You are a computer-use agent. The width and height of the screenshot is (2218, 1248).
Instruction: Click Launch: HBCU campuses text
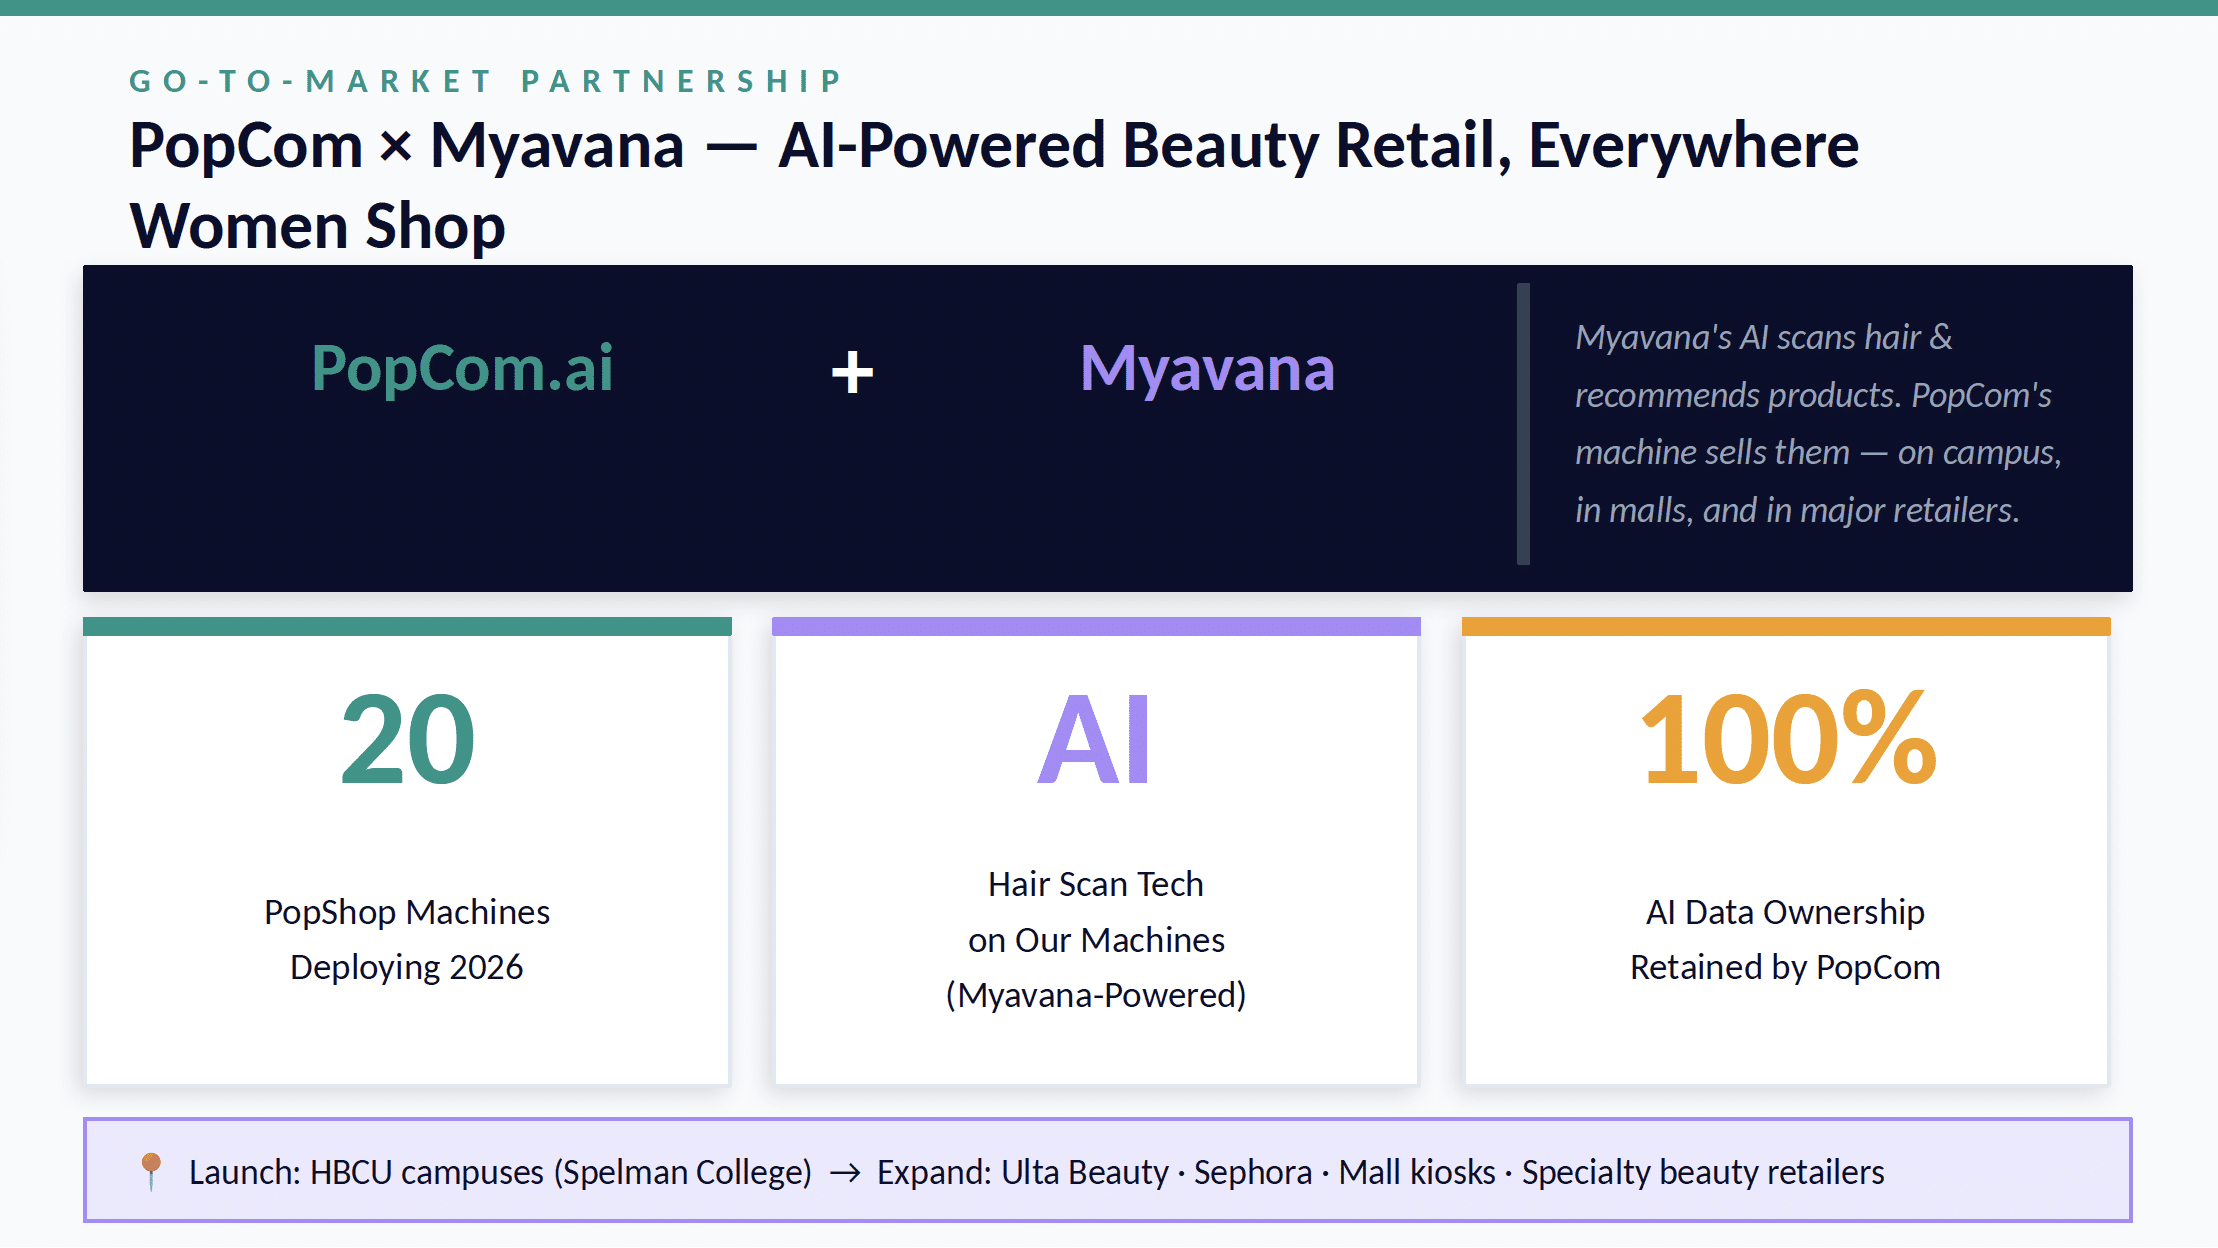click(500, 1172)
